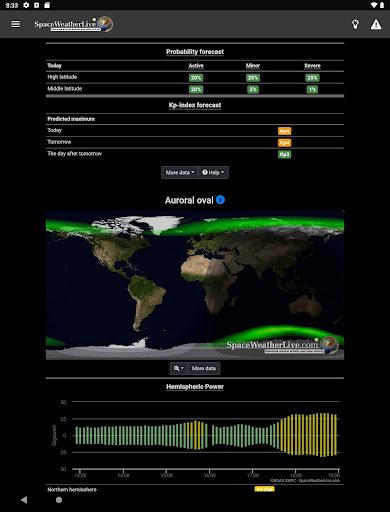Toggle the light bulb theme icon
This screenshot has width=390, height=512.
(x=356, y=24)
